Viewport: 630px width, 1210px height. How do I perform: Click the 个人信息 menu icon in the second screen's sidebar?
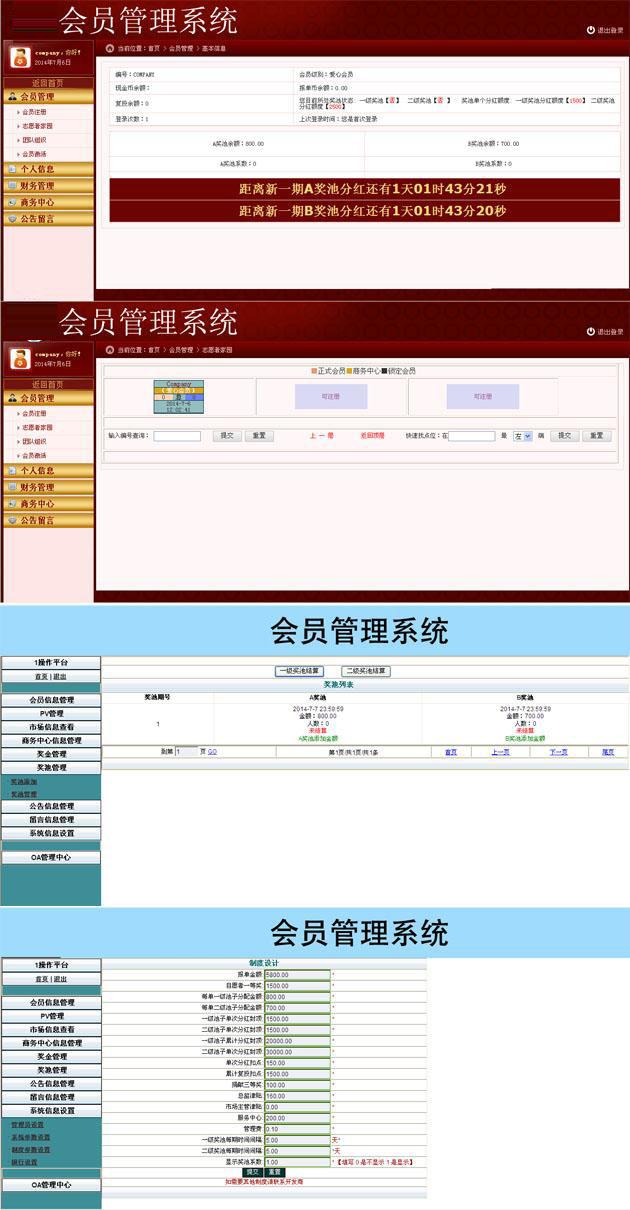tap(12, 470)
